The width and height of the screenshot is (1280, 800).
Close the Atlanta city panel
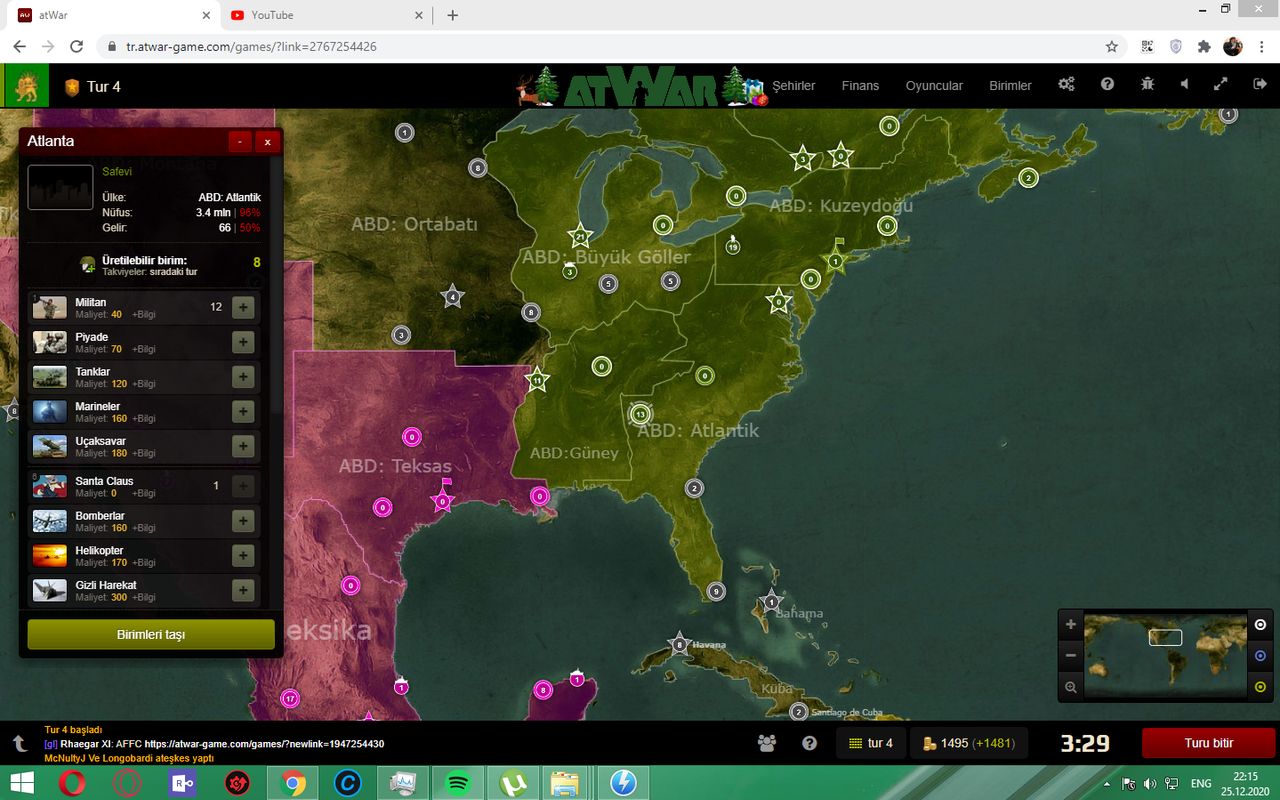[267, 142]
